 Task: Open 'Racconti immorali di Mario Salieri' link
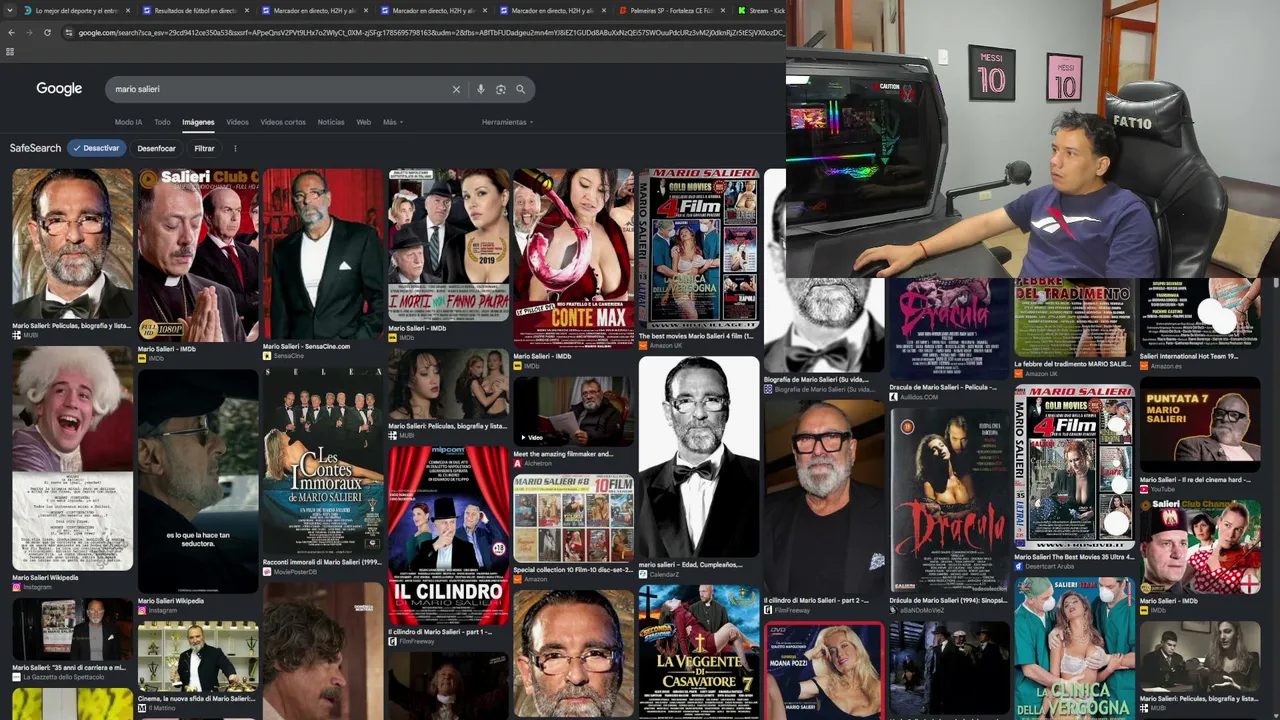pos(321,562)
